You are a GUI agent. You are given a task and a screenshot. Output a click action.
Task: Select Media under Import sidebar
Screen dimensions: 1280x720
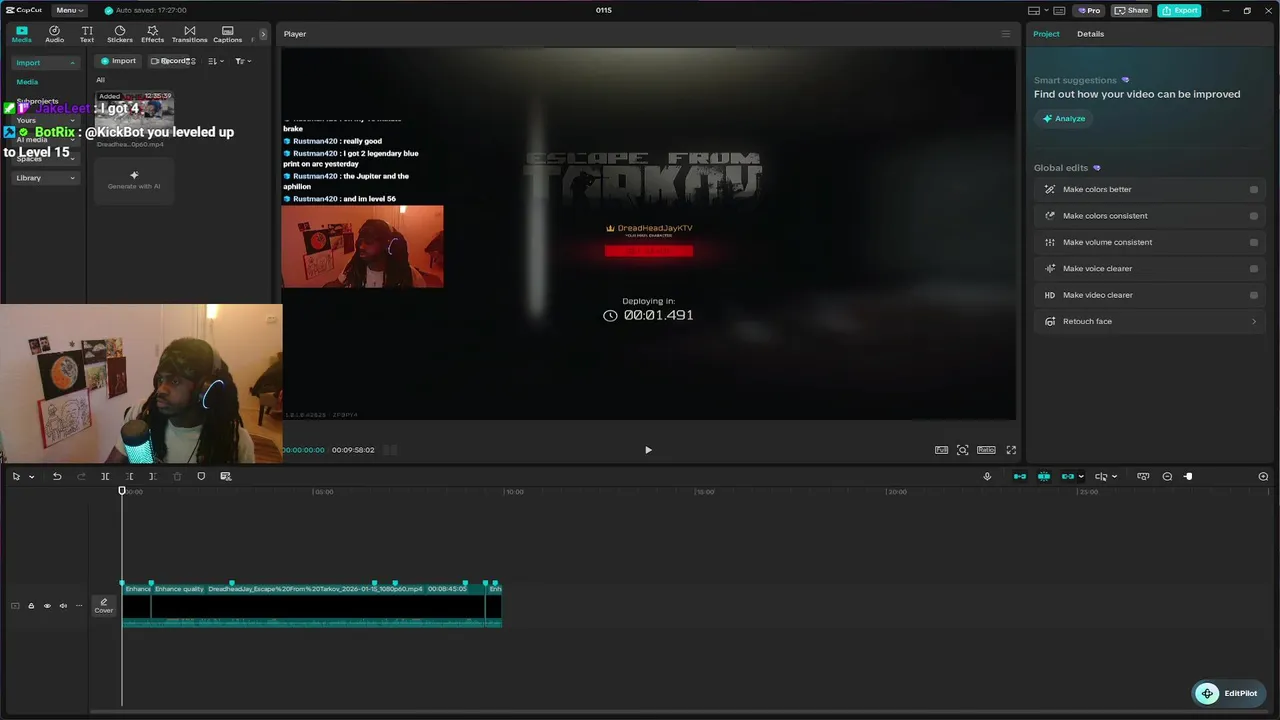click(27, 82)
